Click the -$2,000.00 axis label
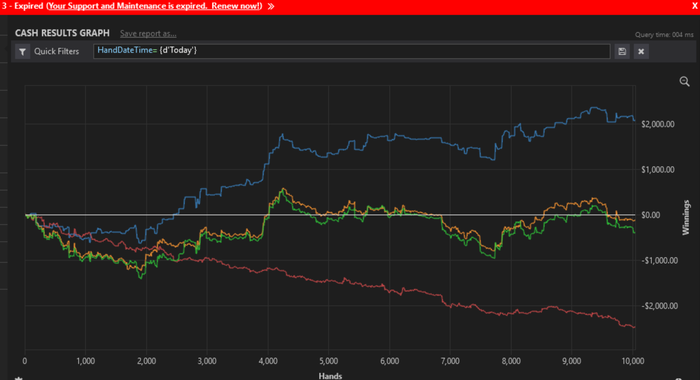The image size is (700, 380). coord(659,306)
